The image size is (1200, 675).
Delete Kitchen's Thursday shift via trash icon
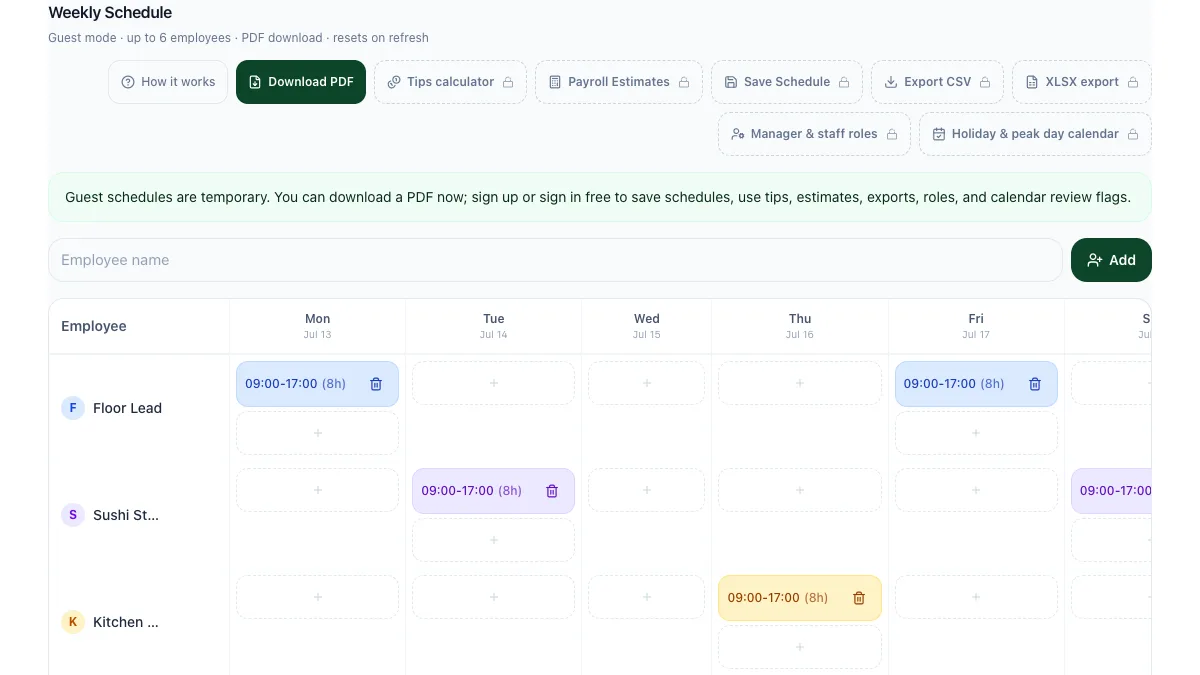click(x=858, y=598)
